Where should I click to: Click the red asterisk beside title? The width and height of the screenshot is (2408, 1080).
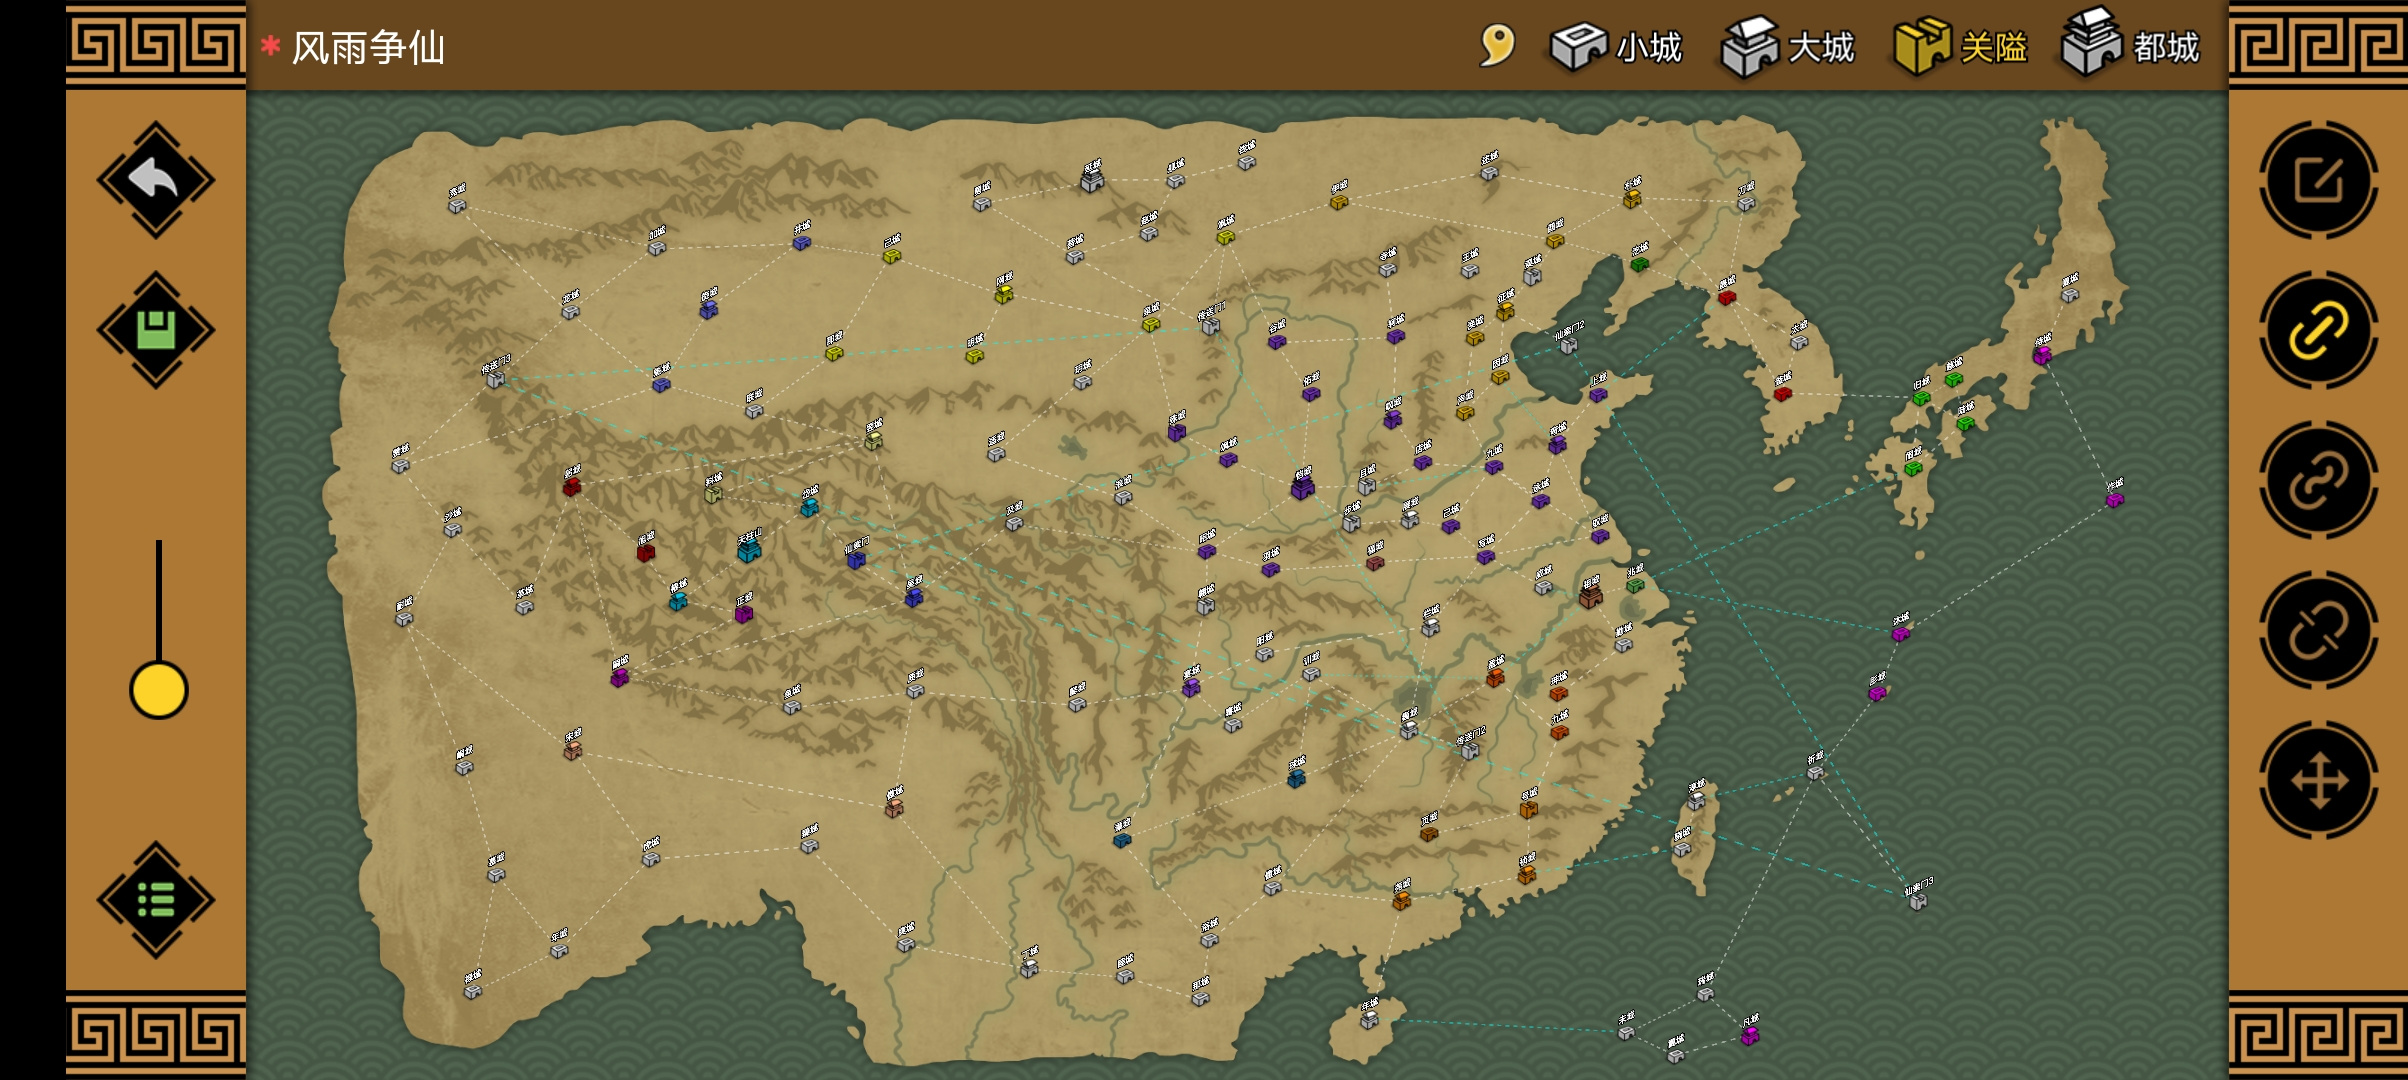[x=270, y=45]
